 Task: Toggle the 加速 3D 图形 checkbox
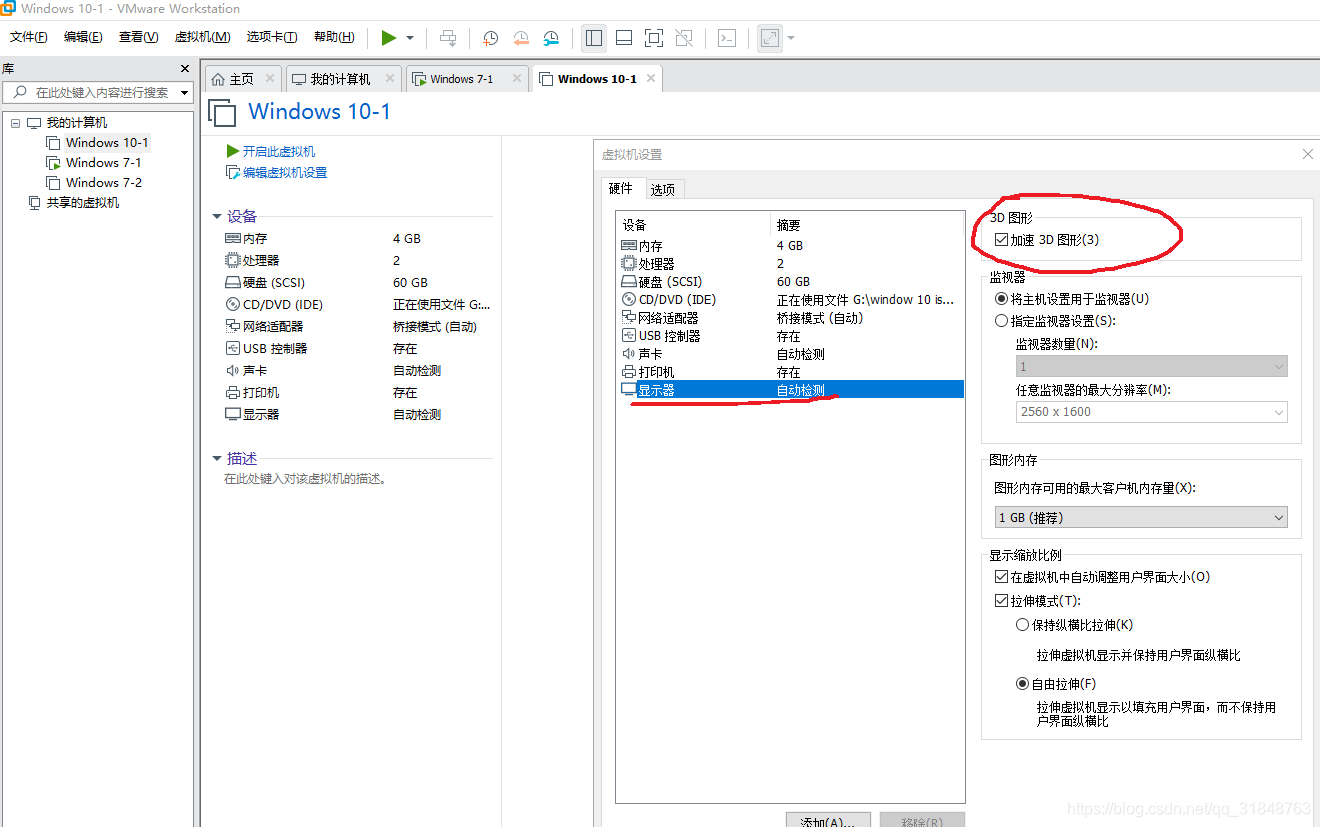[1001, 240]
